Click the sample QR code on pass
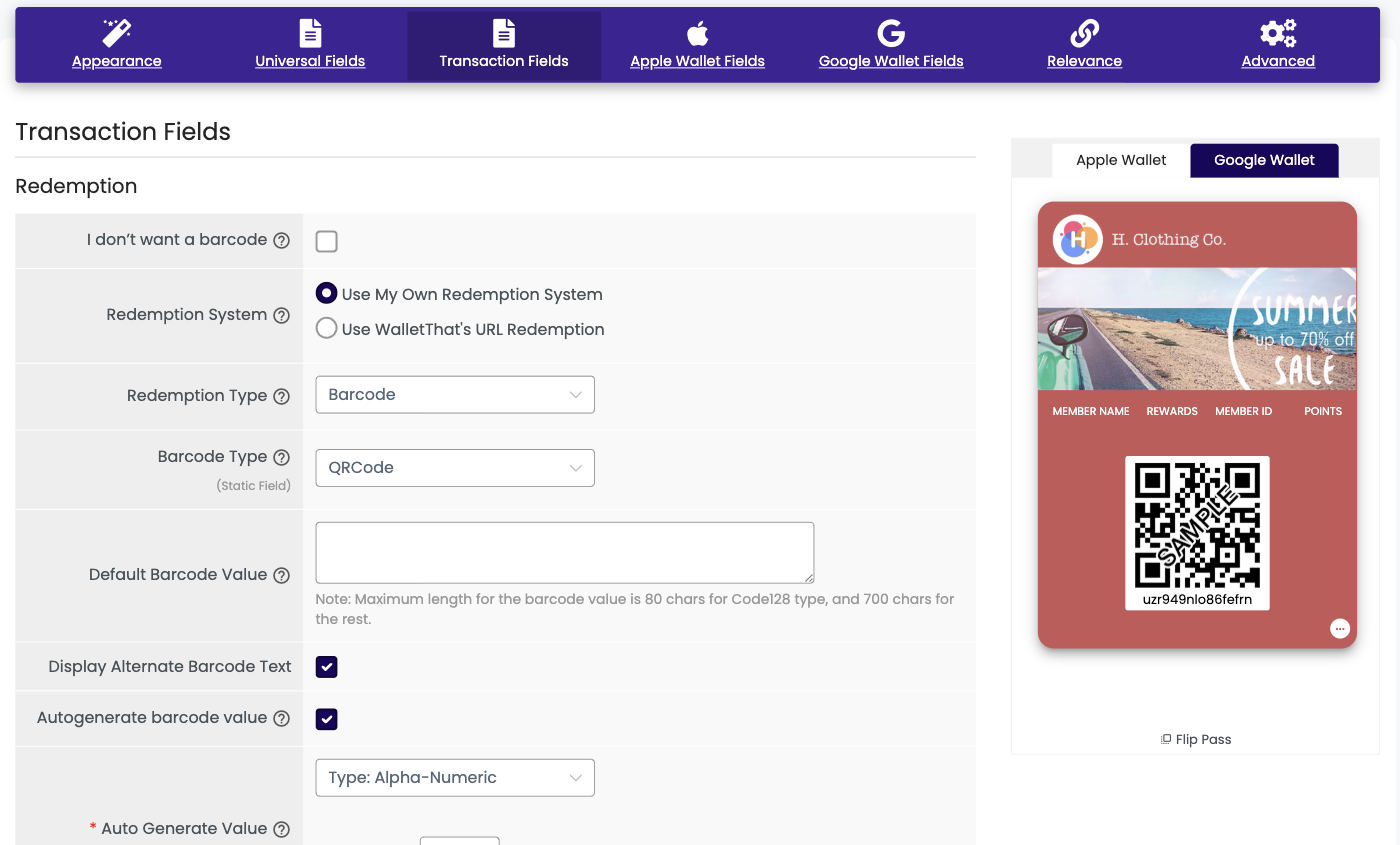1400x845 pixels. point(1197,525)
